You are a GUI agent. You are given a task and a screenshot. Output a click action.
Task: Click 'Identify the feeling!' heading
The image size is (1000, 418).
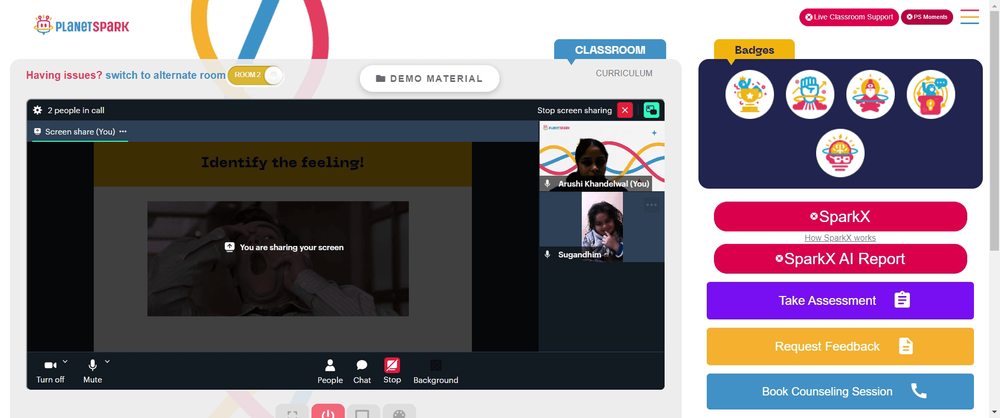click(x=283, y=163)
